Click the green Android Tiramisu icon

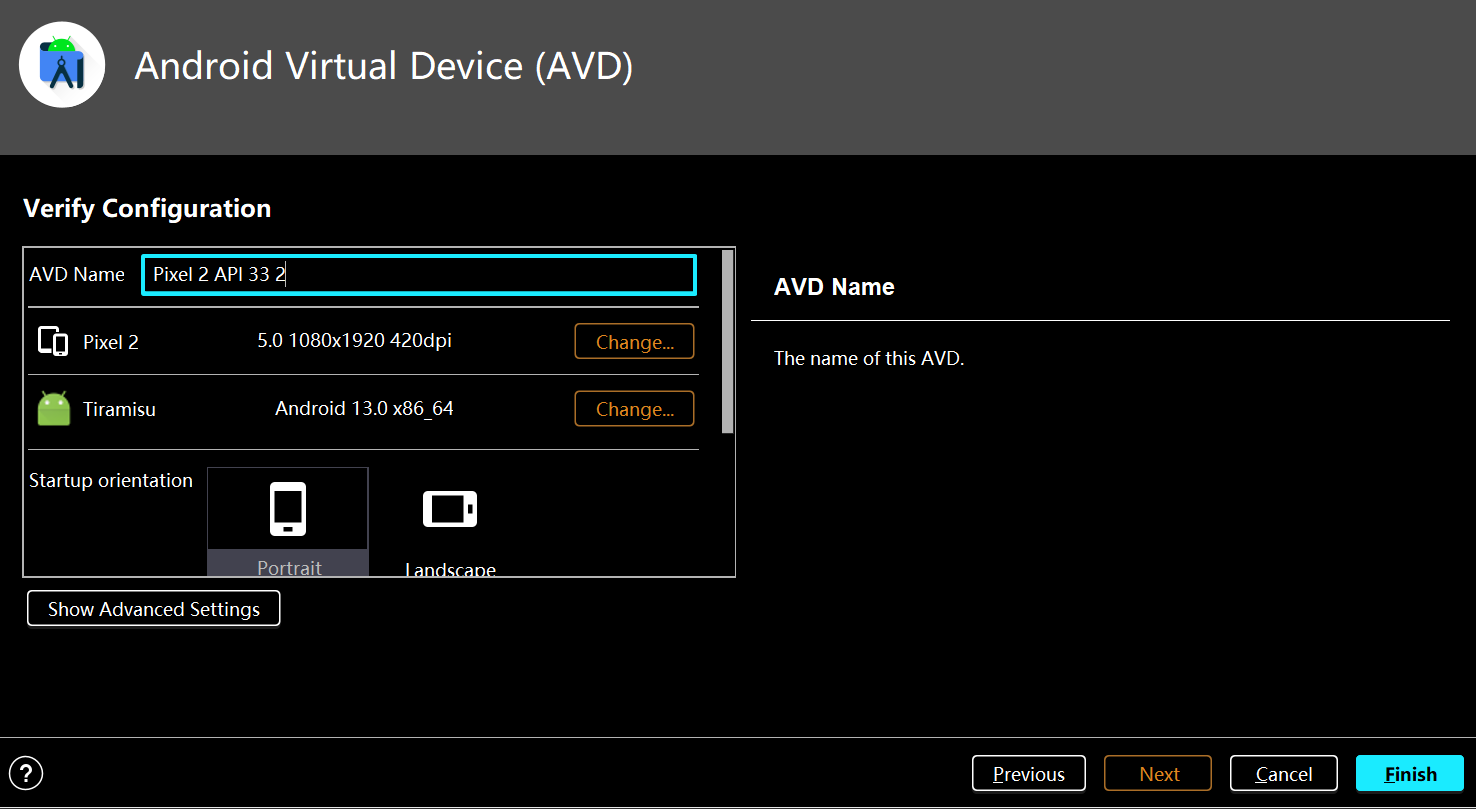pos(54,408)
